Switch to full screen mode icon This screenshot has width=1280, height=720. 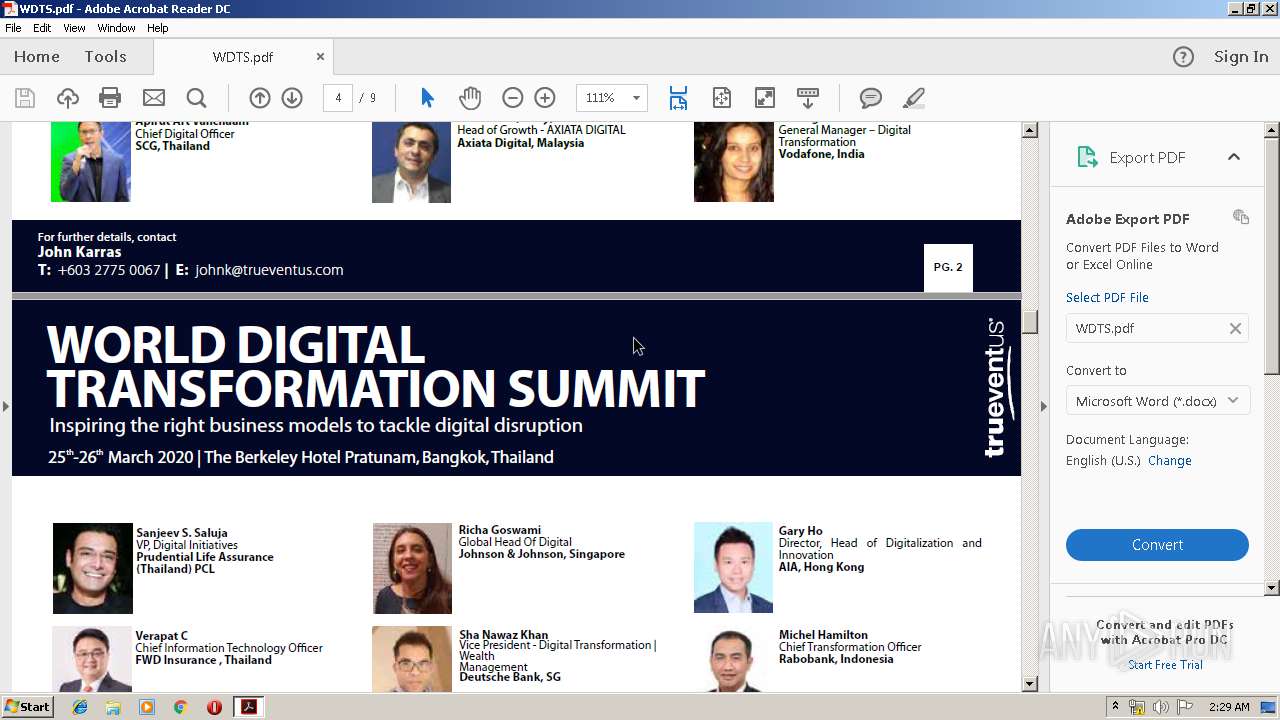coord(765,98)
